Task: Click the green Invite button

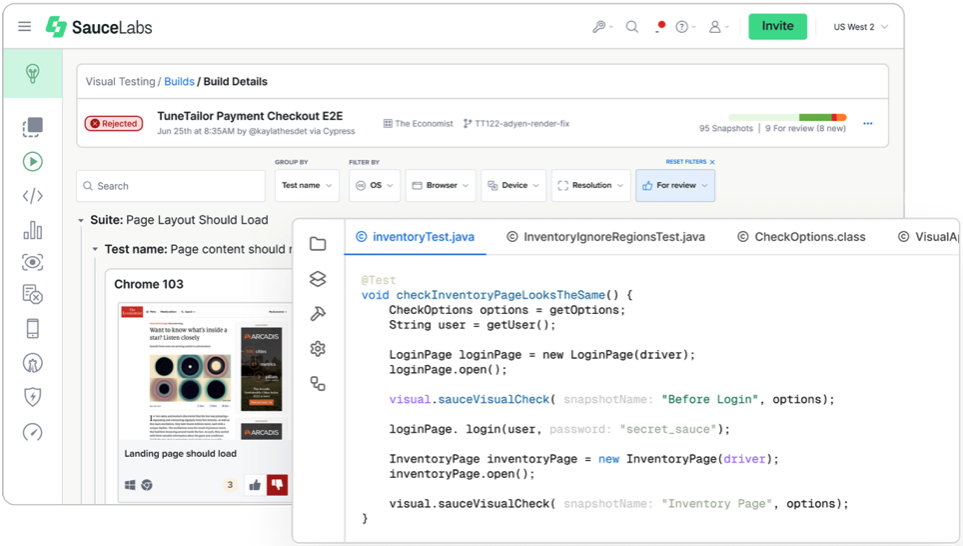Action: [x=777, y=26]
